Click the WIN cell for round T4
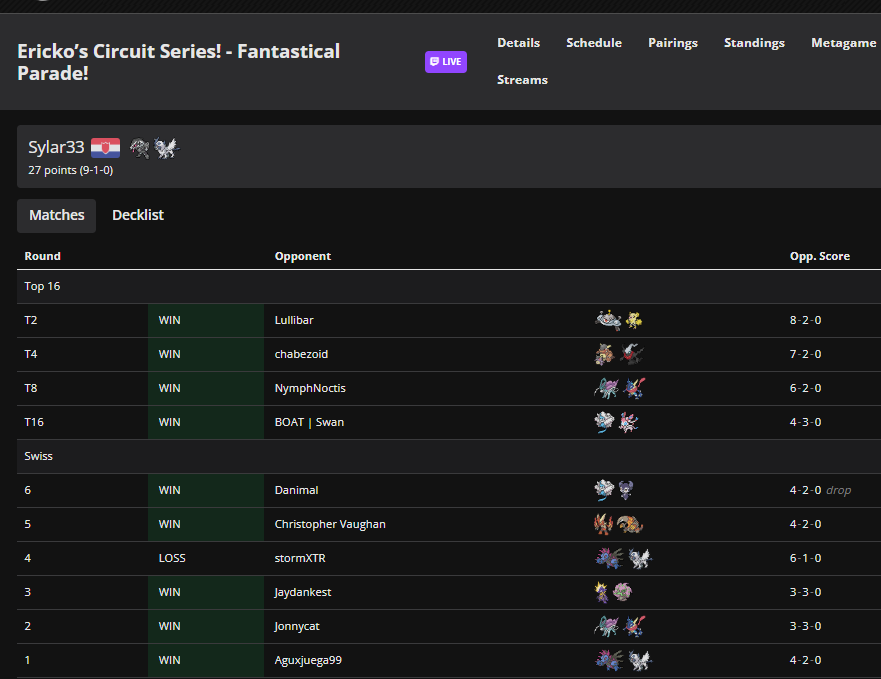 [206, 354]
